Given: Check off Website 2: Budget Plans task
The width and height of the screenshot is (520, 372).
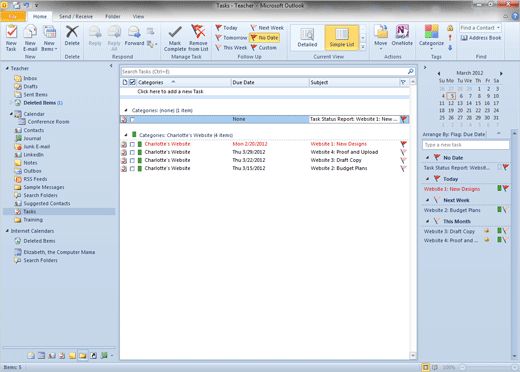Looking at the screenshot, I should [132, 169].
